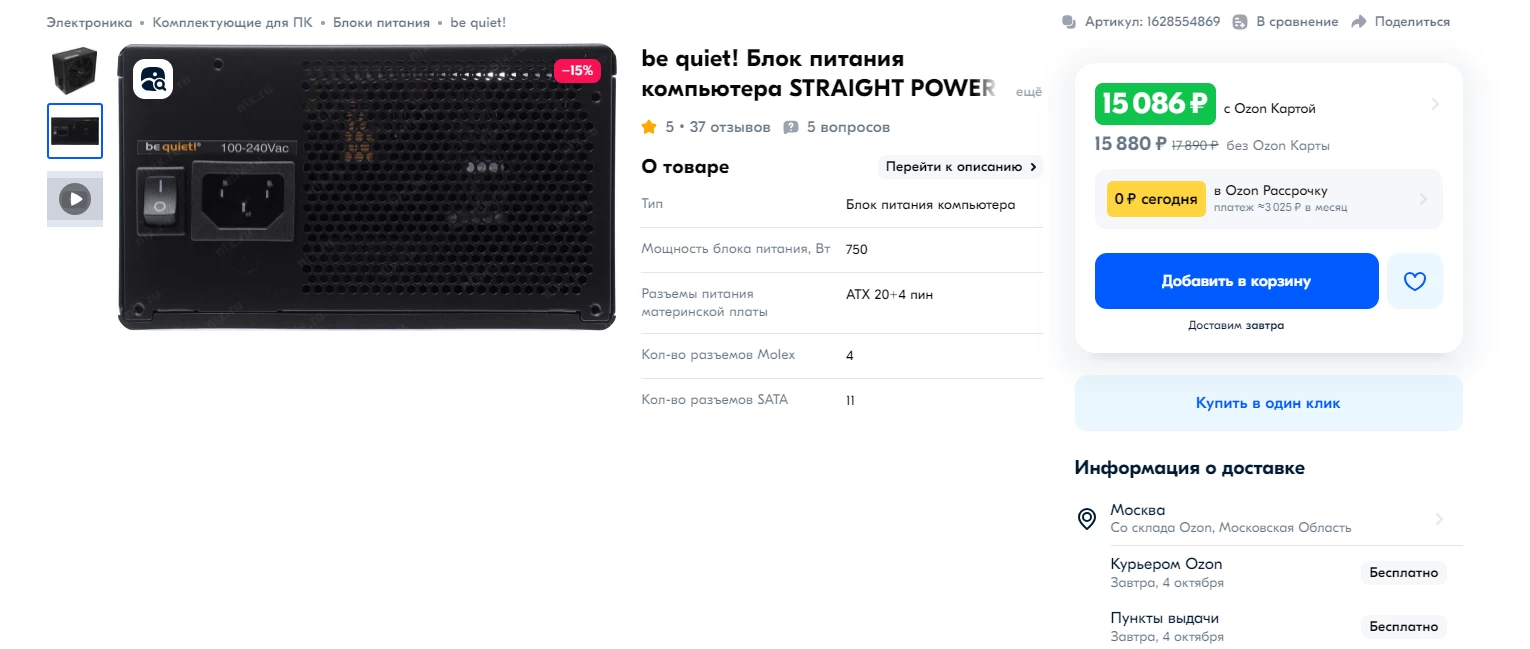Click the compare icon beside 'В сравнение'
Screen dimensions: 1530x649
point(1240,22)
